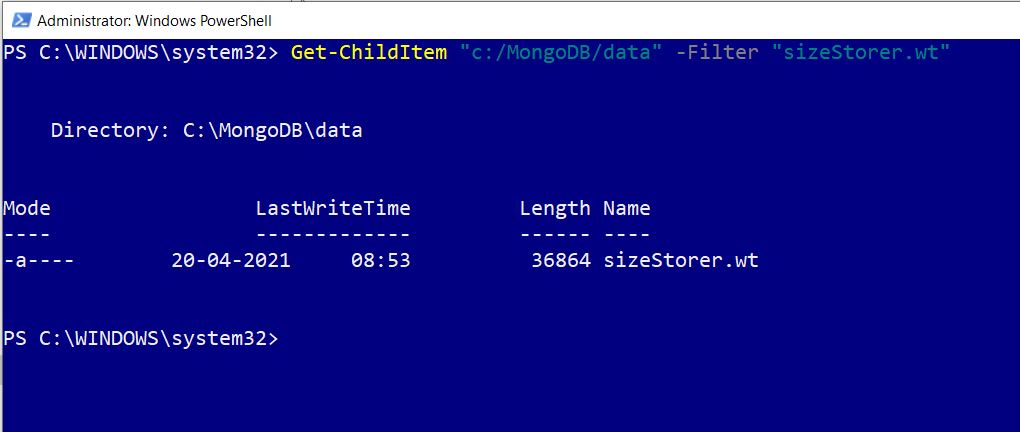Click the Get-ChildItem command text
The image size is (1020, 432).
368,52
